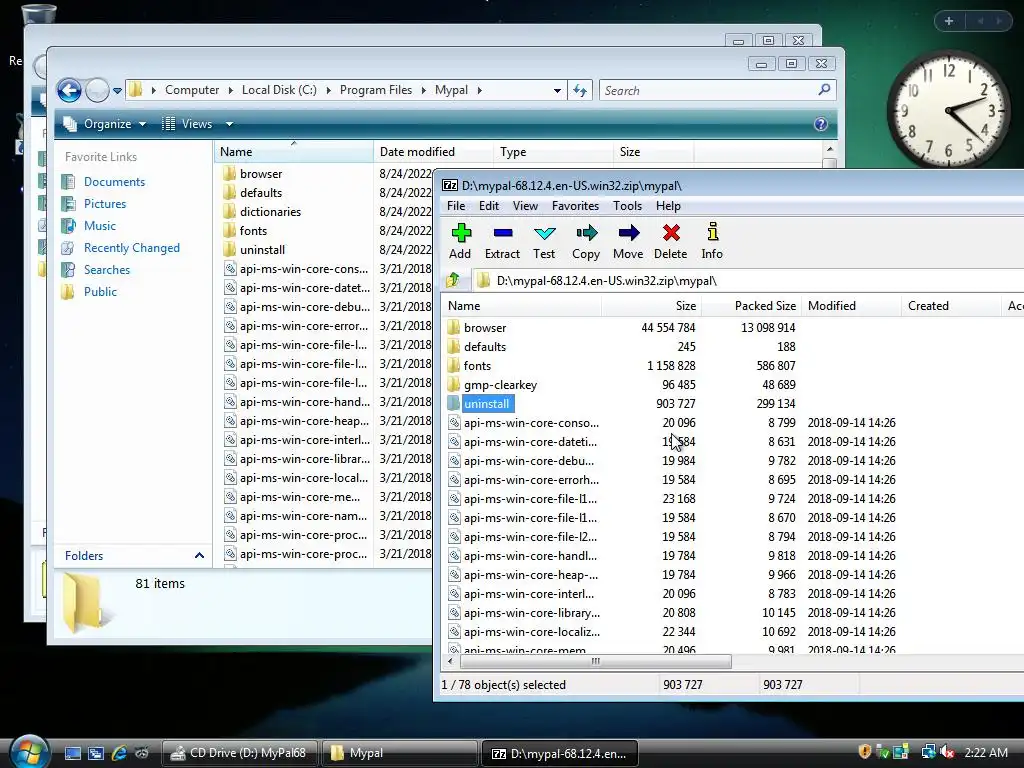Choose the Move tool in 7-Zip
The image size is (1024, 768).
628,241
